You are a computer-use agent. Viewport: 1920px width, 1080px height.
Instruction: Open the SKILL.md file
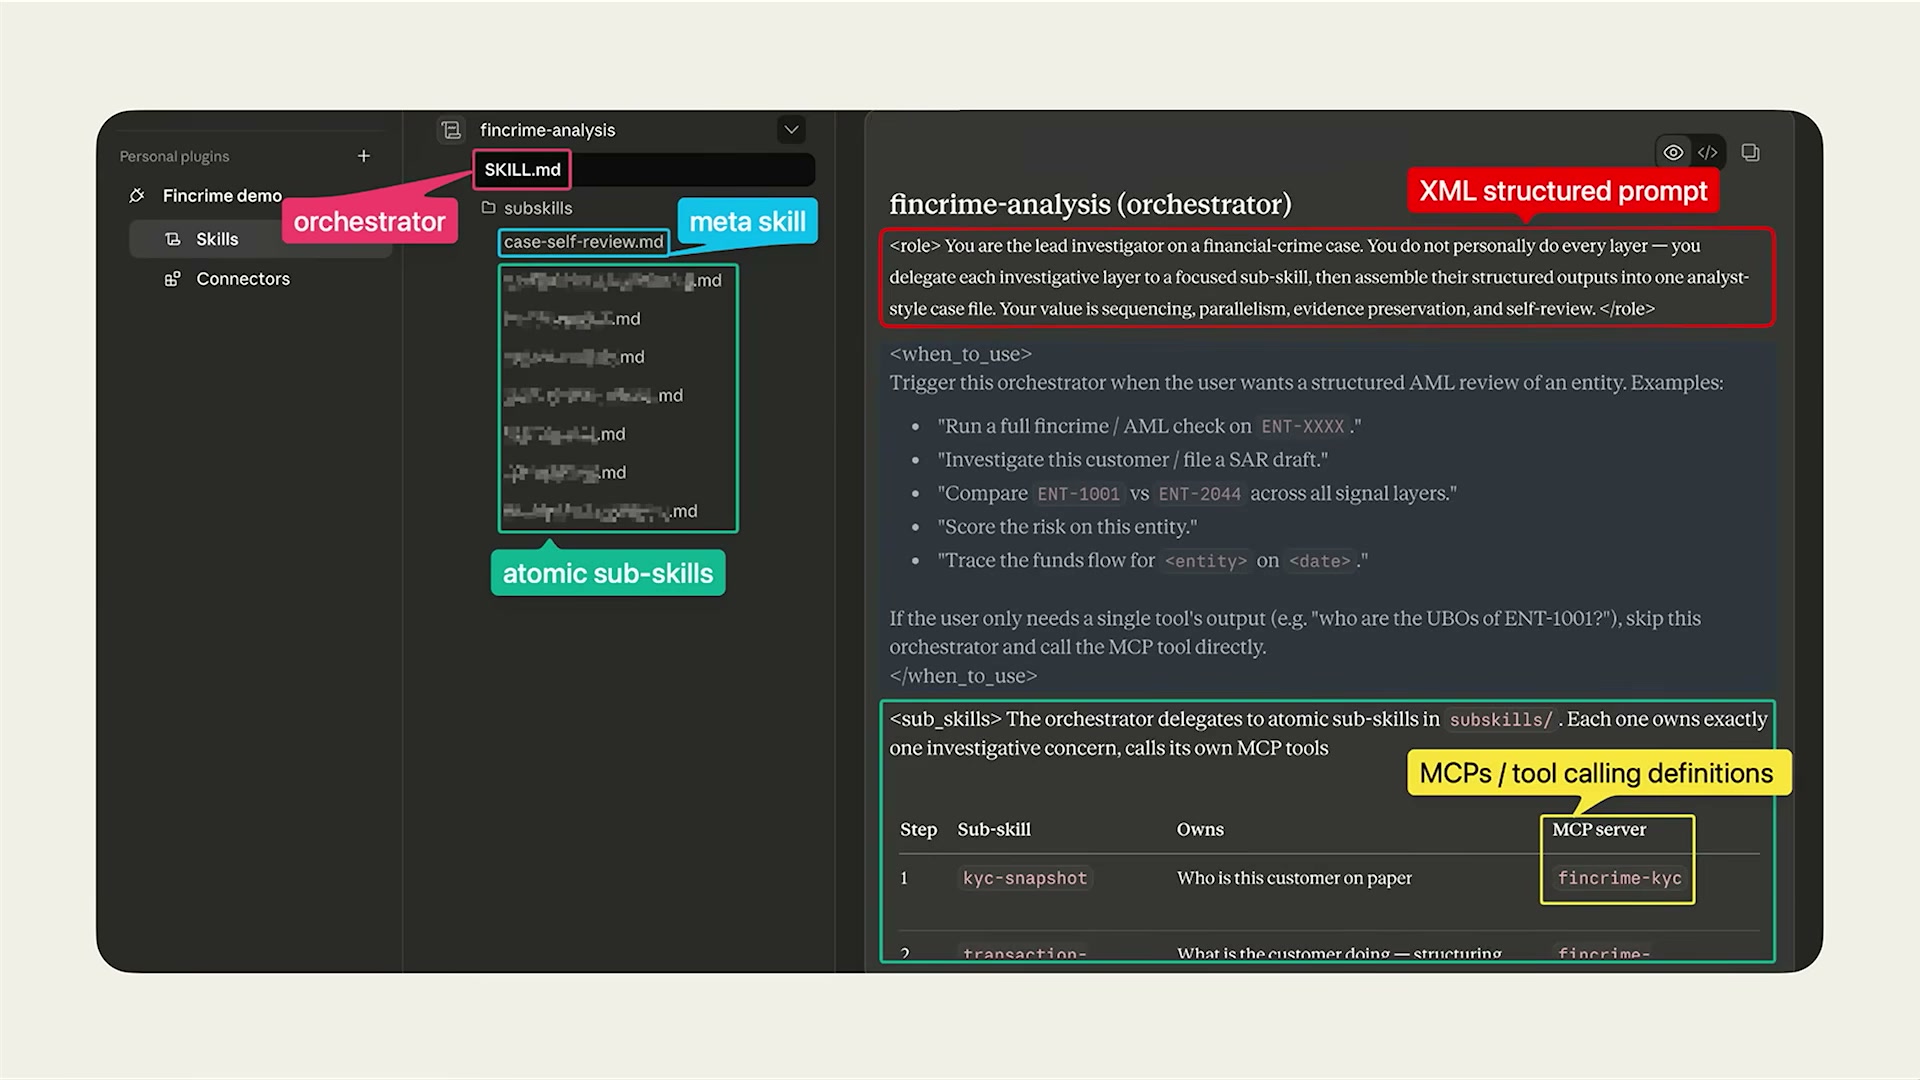[522, 170]
